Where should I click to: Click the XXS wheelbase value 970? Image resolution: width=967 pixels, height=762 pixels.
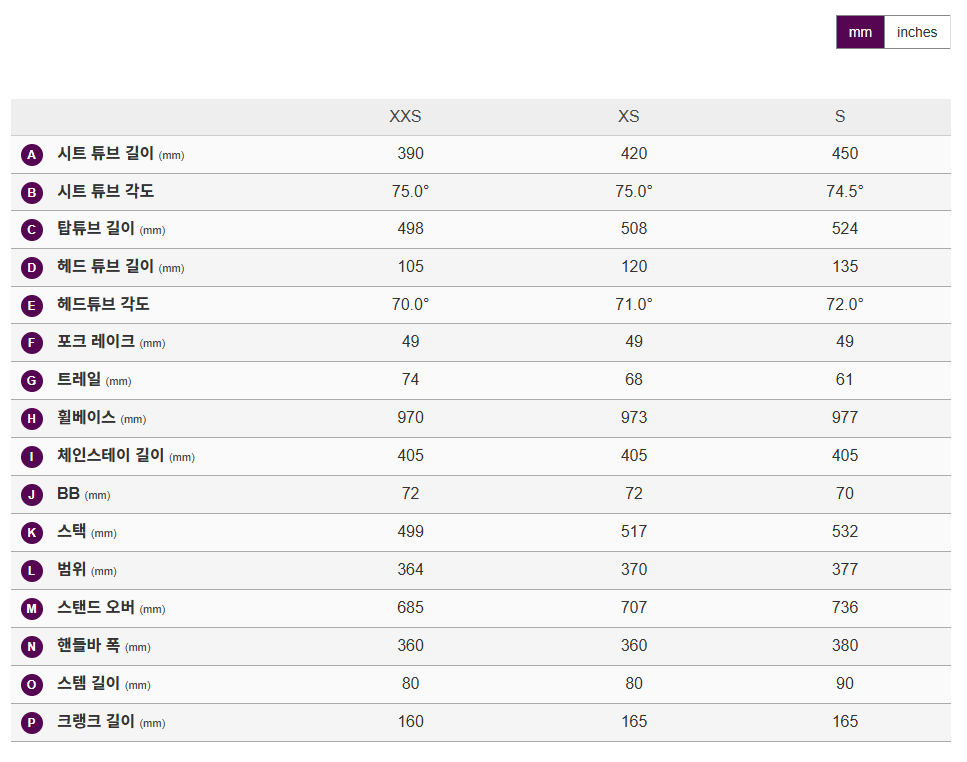pos(410,418)
